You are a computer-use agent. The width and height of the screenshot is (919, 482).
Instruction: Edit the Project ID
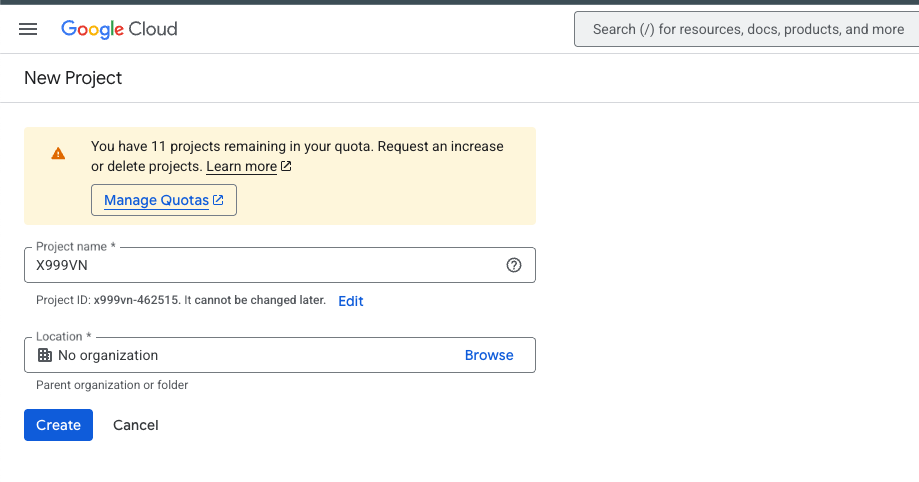coord(350,301)
